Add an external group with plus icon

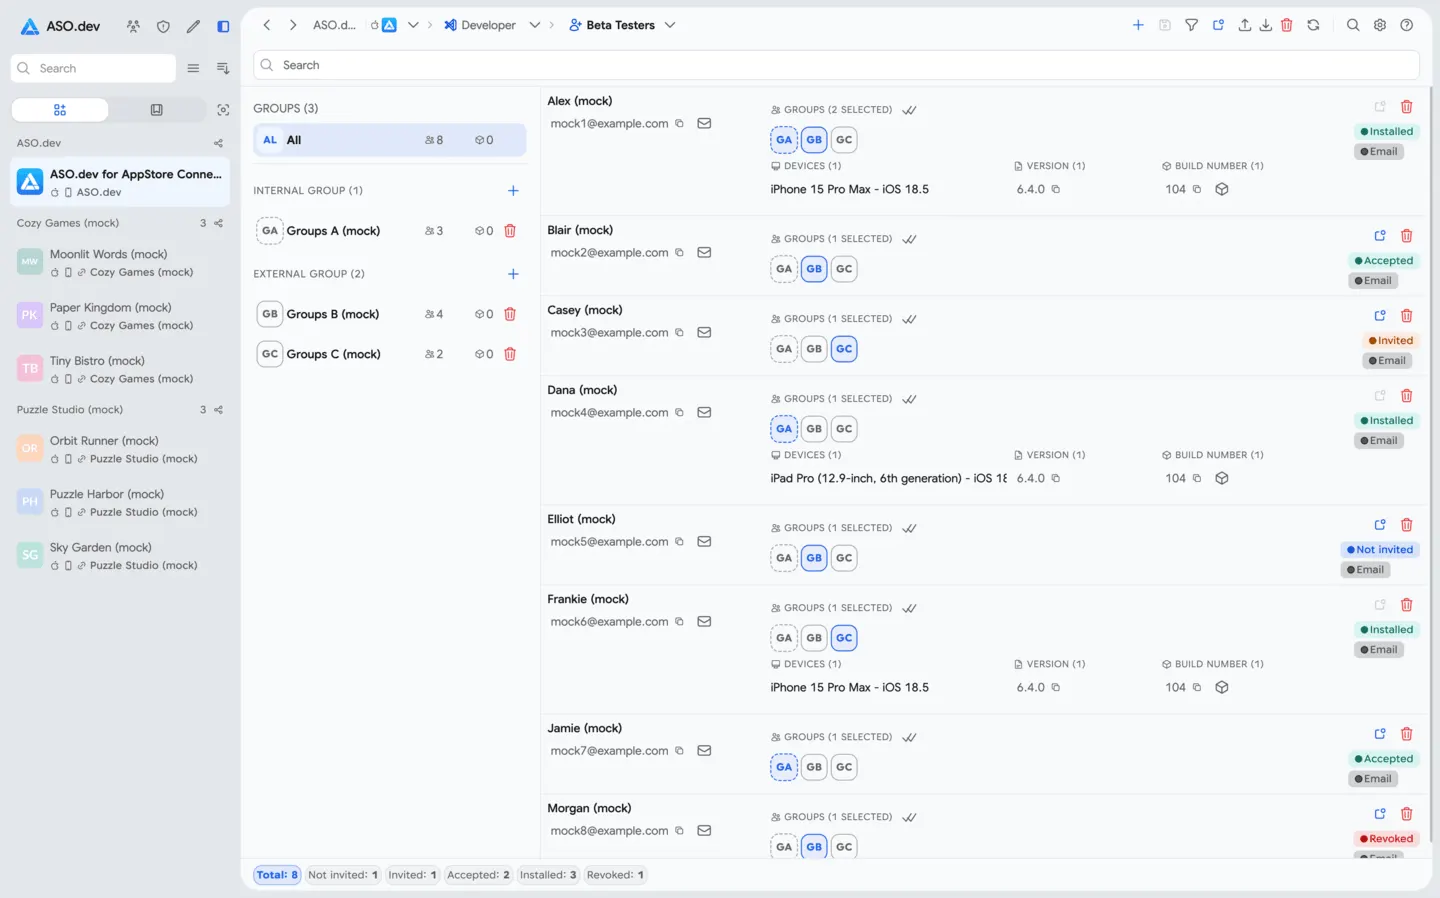tap(513, 273)
